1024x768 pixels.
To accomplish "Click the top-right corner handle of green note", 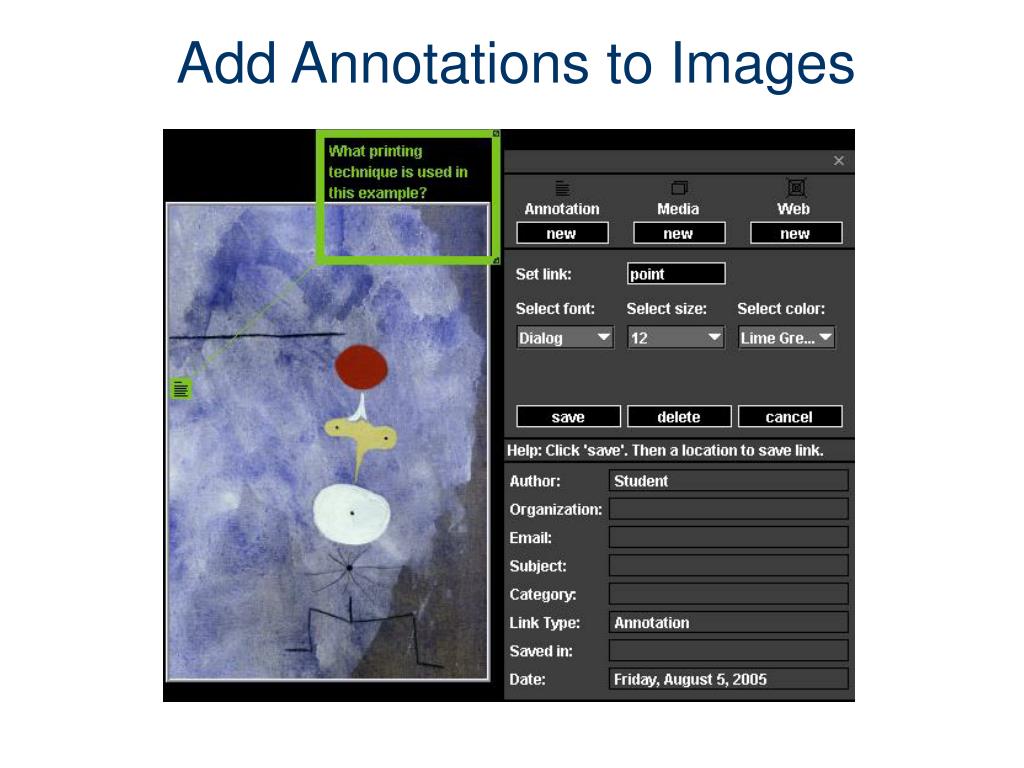I will pos(496,134).
